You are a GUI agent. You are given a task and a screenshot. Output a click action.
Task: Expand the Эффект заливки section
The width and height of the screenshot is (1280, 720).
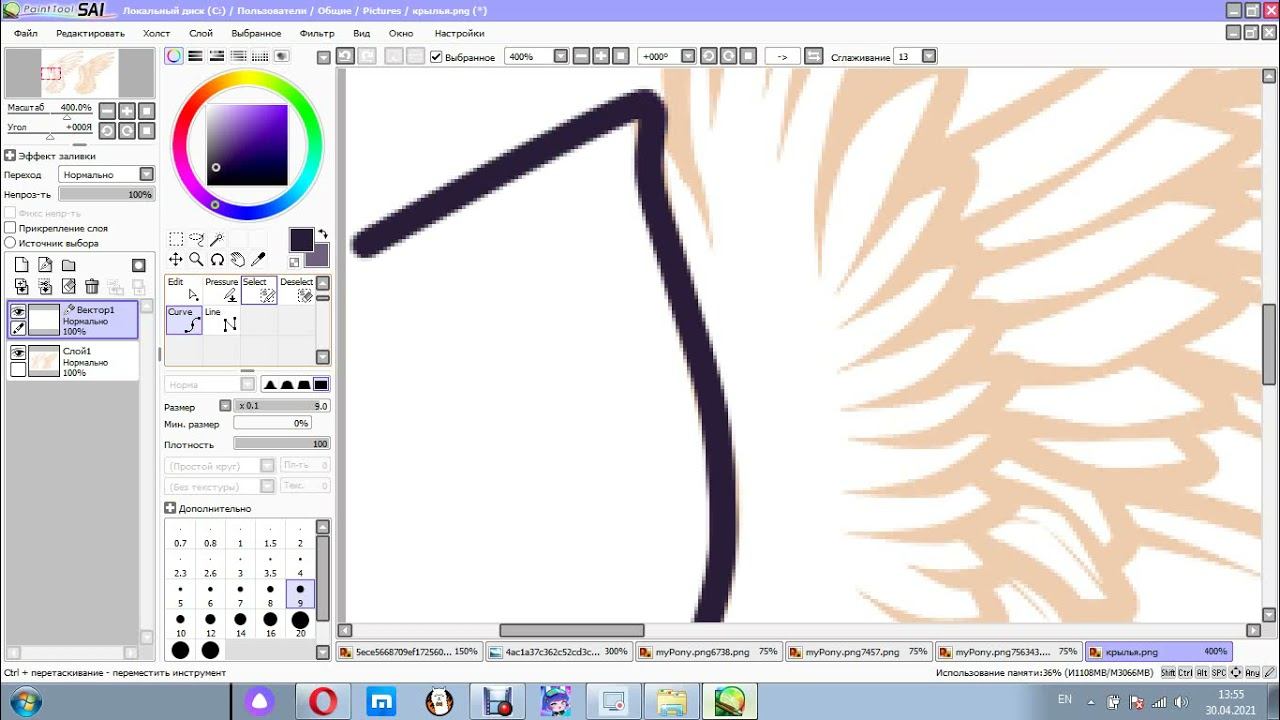(10, 156)
